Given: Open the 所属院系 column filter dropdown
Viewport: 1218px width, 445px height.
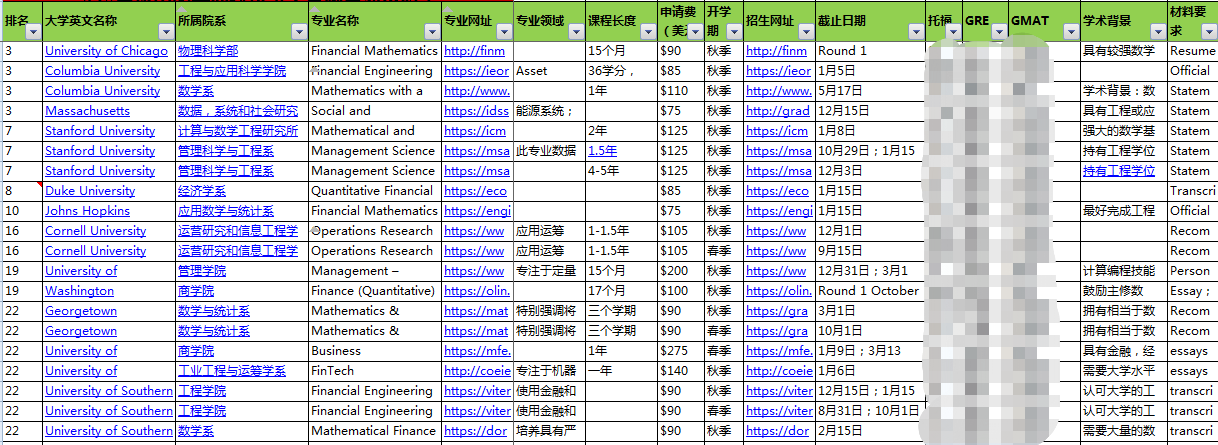Looking at the screenshot, I should tap(298, 33).
